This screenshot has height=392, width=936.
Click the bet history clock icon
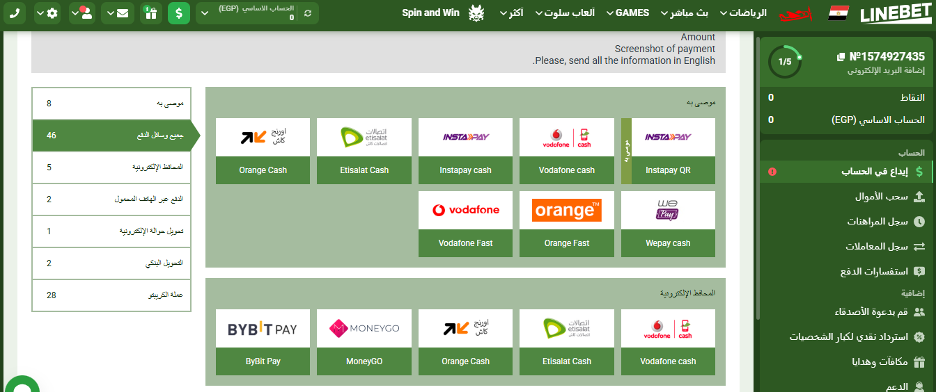[919, 221]
